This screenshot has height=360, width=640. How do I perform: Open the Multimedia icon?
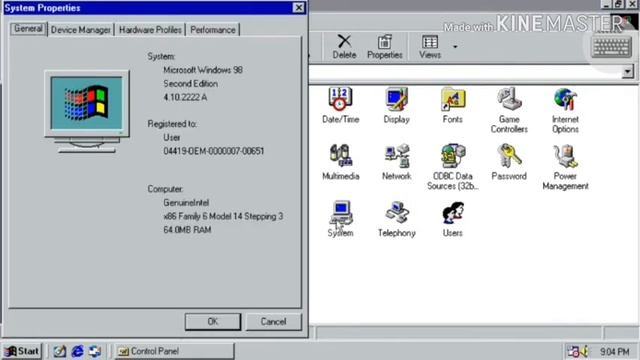pos(340,162)
